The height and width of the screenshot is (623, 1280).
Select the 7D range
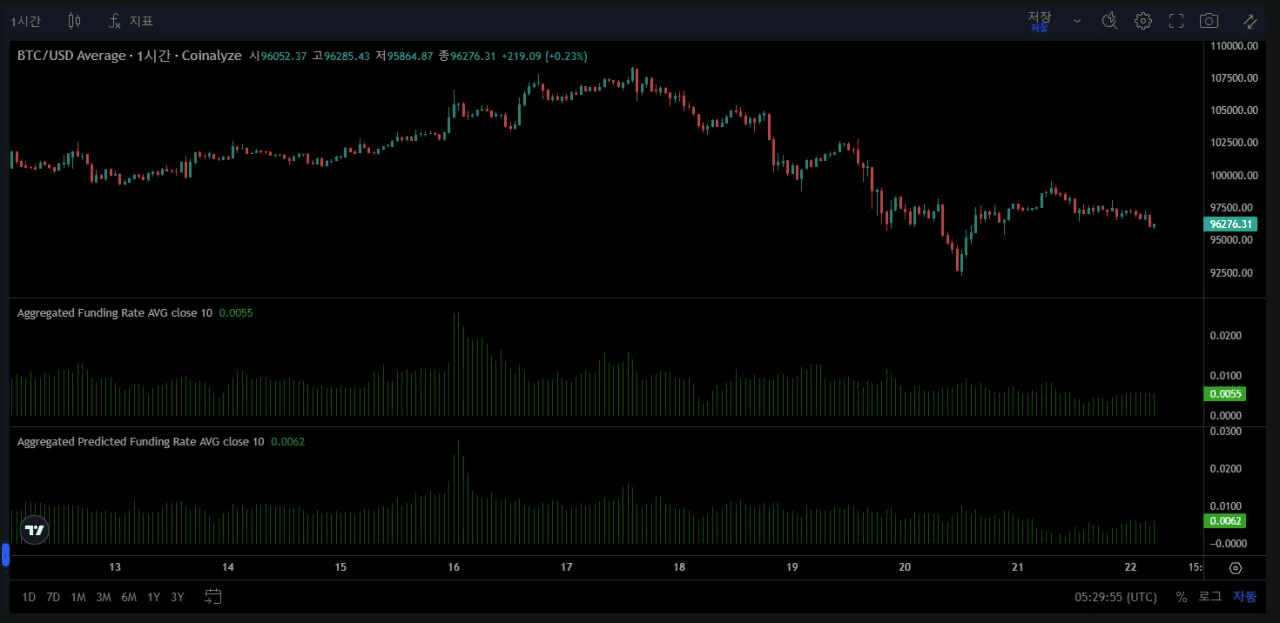tap(53, 597)
